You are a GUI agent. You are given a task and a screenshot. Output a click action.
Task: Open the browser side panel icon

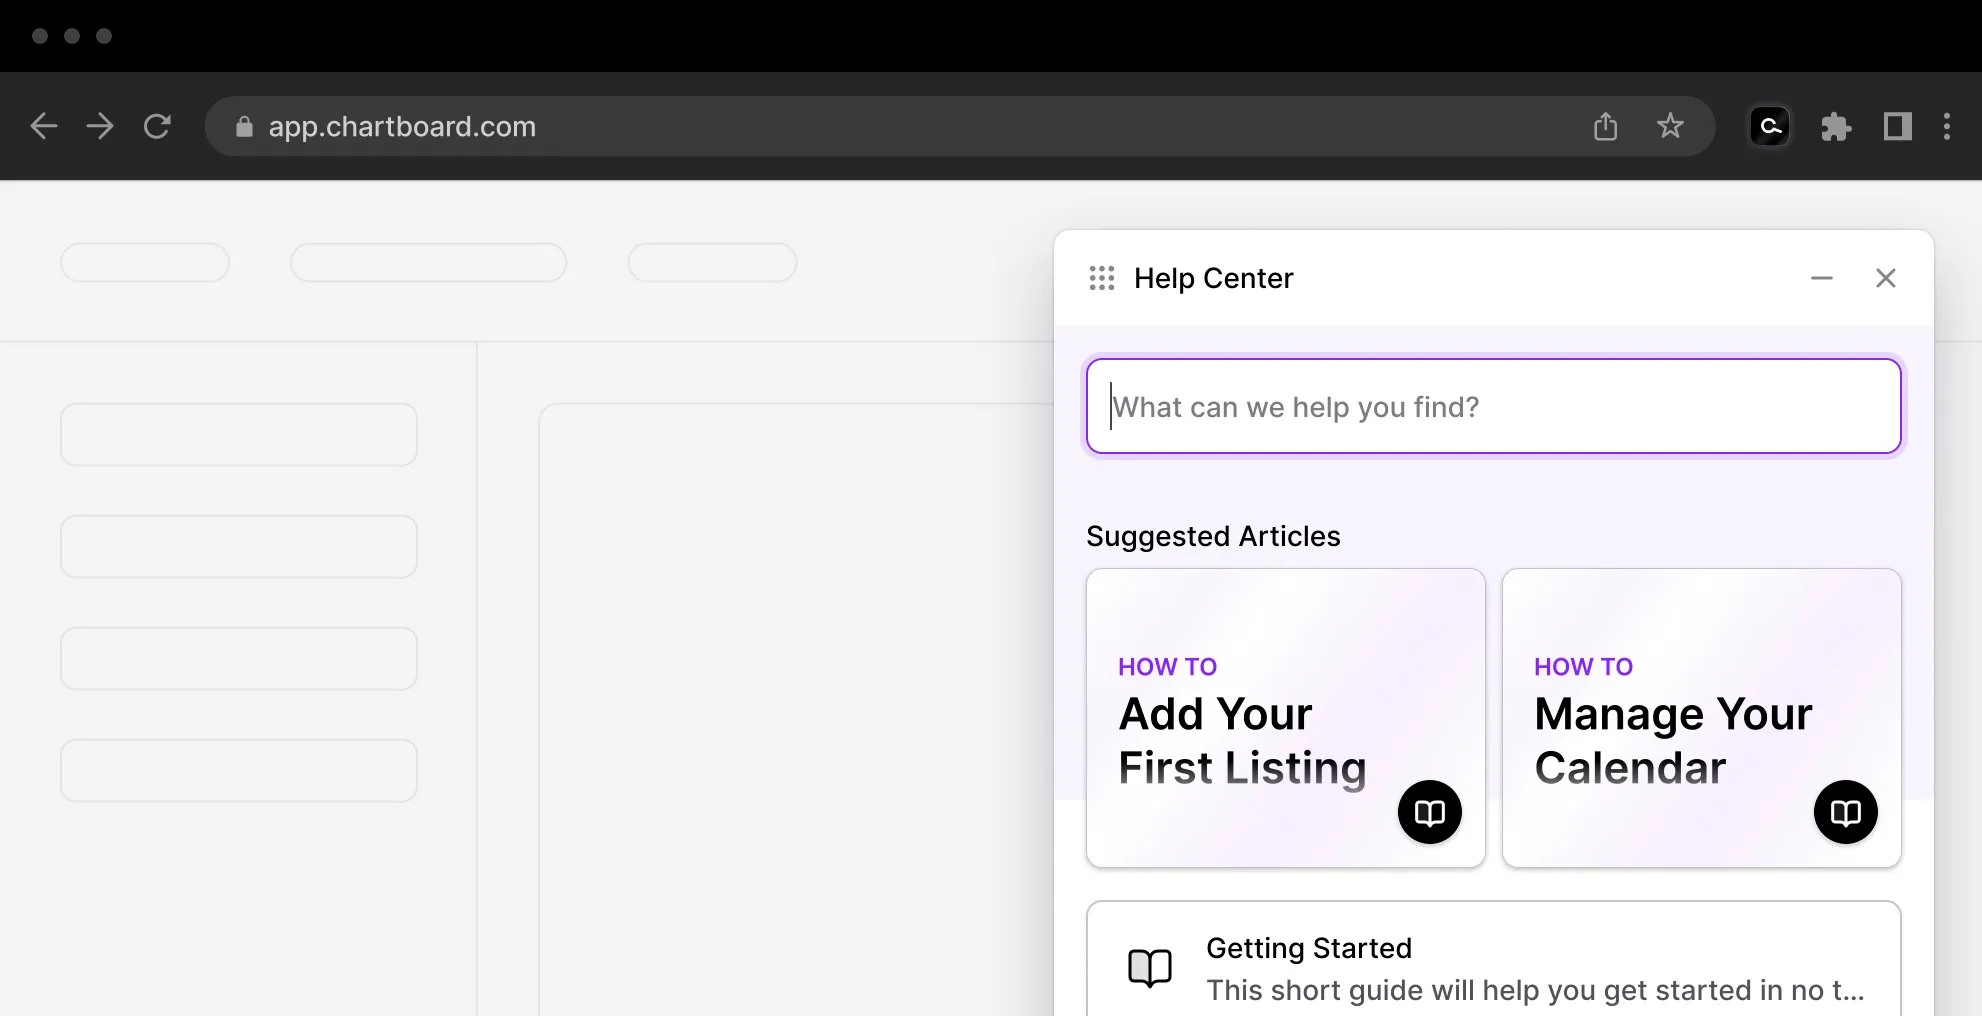pyautogui.click(x=1897, y=126)
